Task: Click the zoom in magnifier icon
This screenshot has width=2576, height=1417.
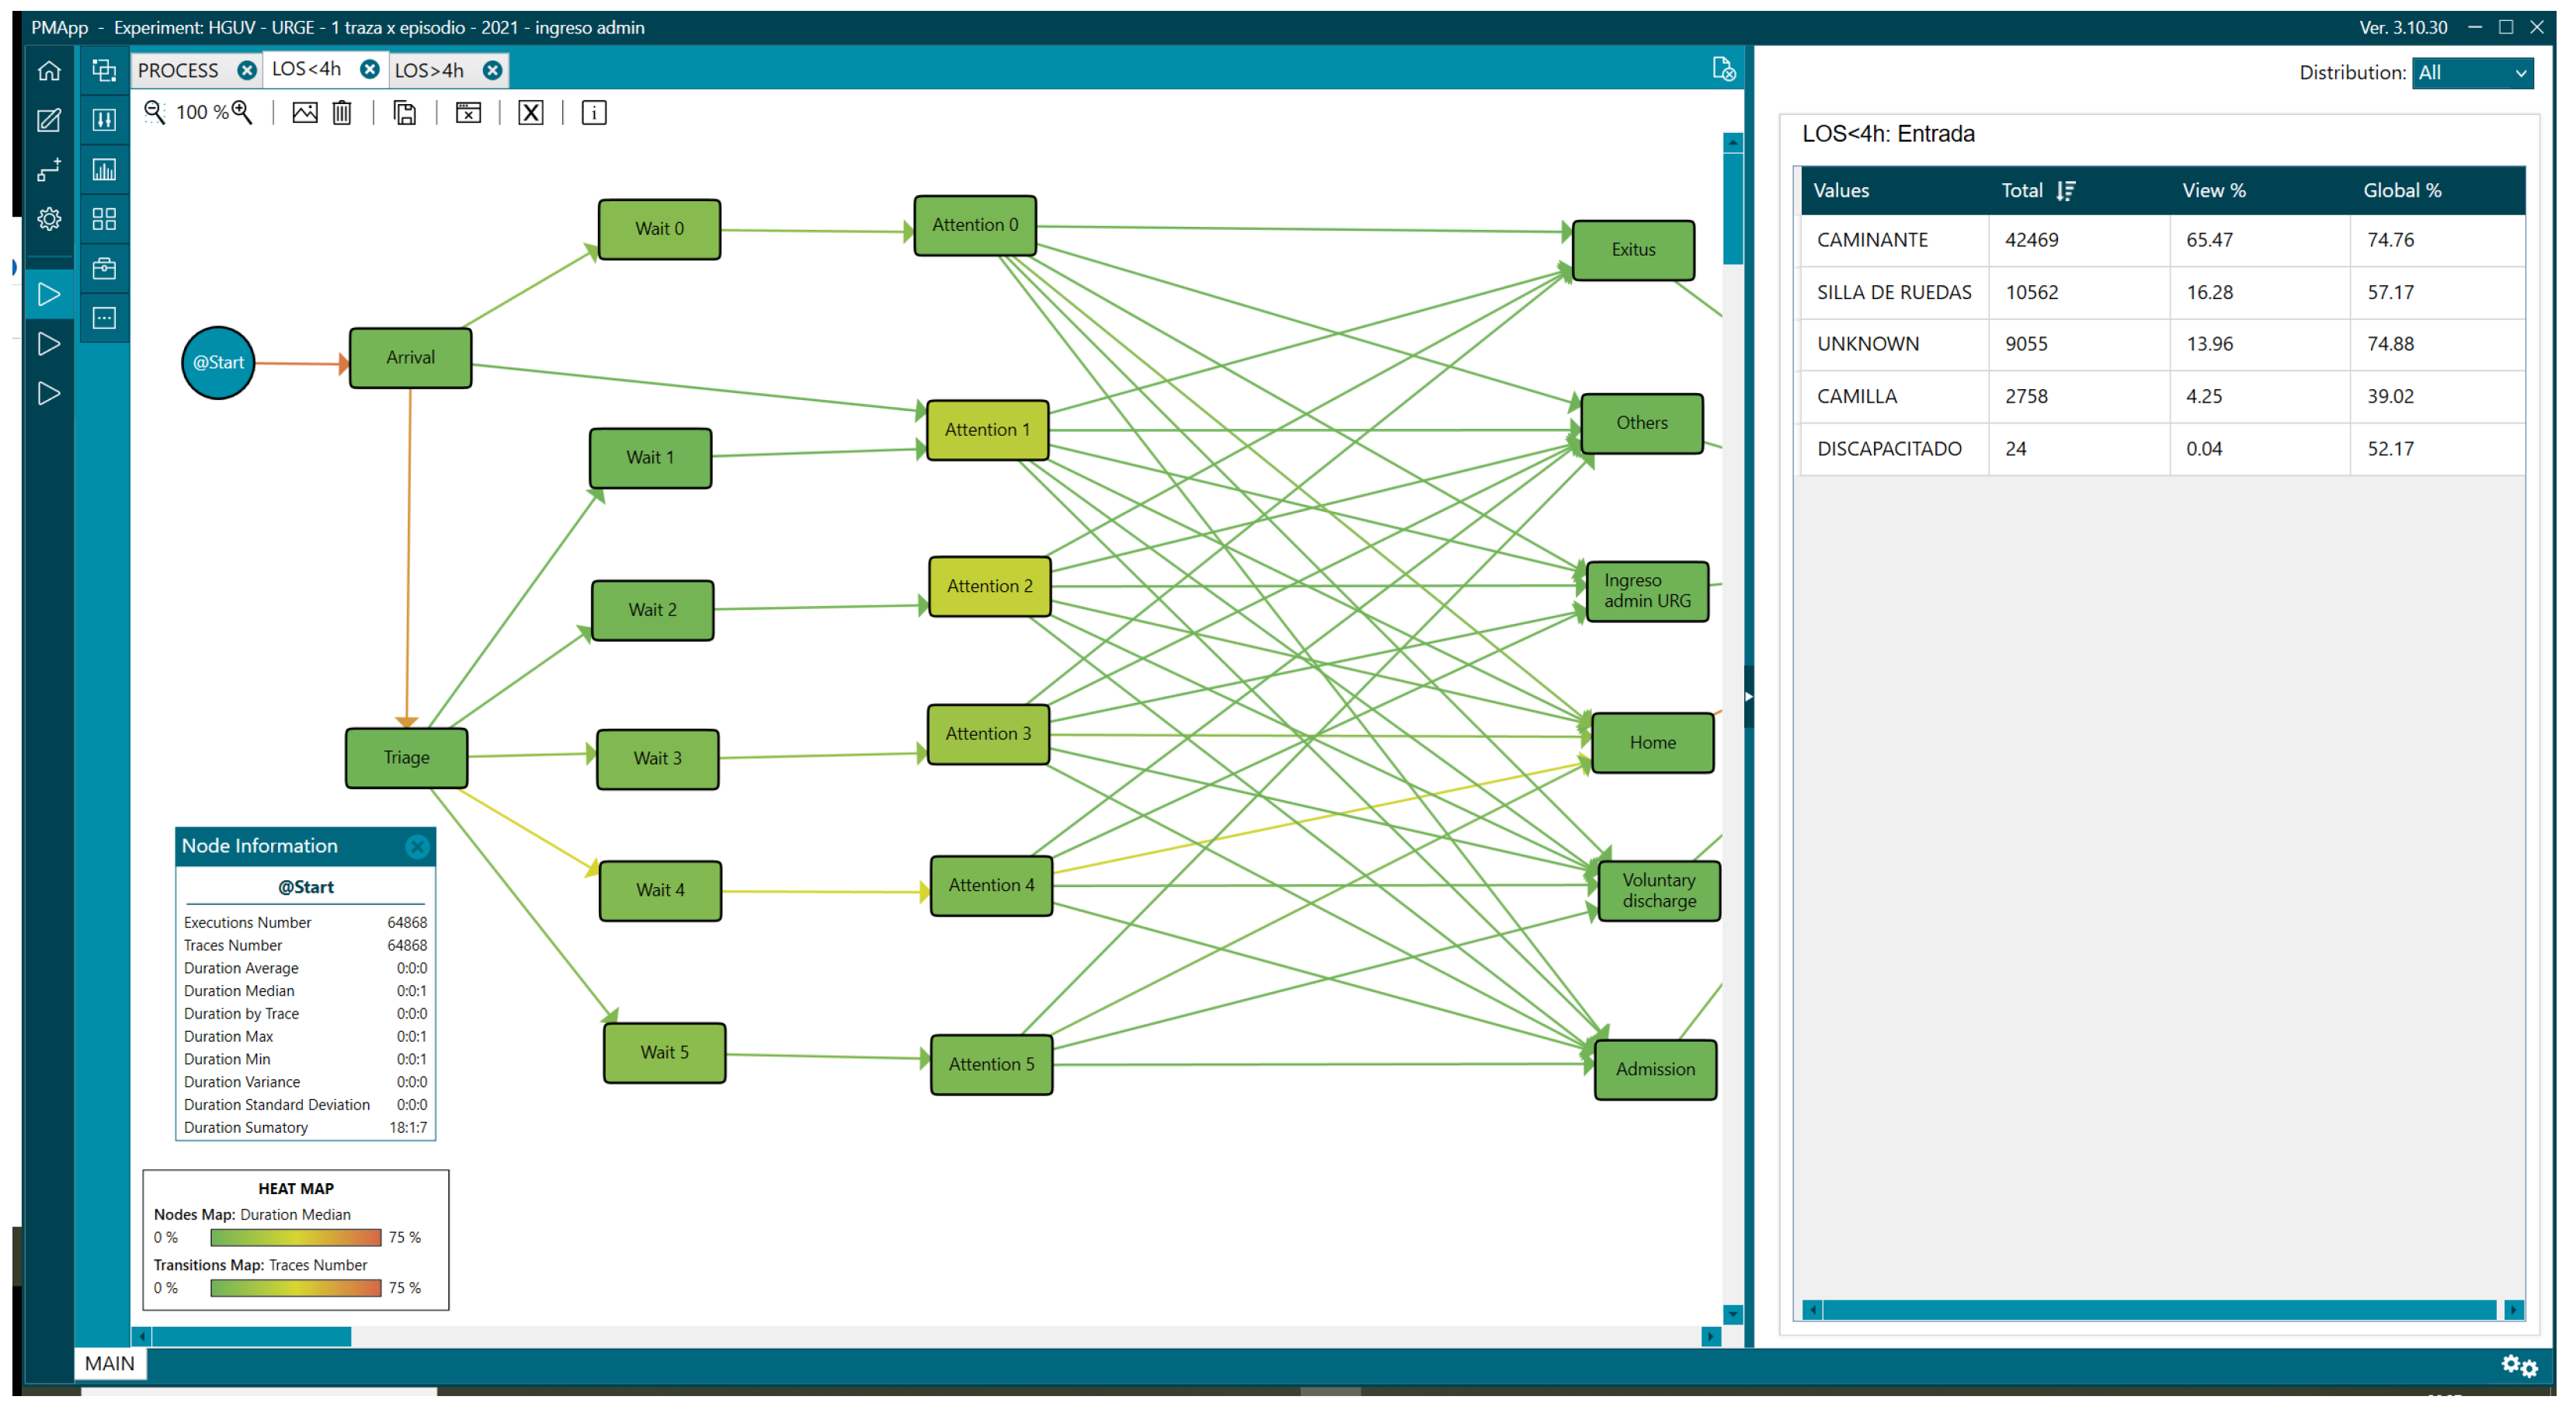Action: tap(242, 112)
